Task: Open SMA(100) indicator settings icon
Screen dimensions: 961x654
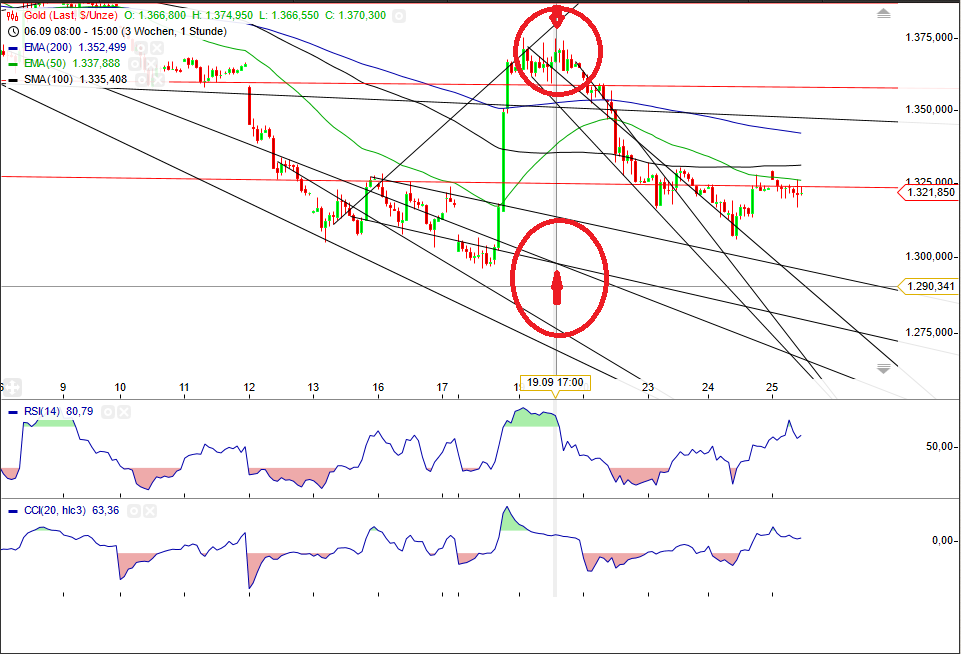Action: [x=142, y=80]
